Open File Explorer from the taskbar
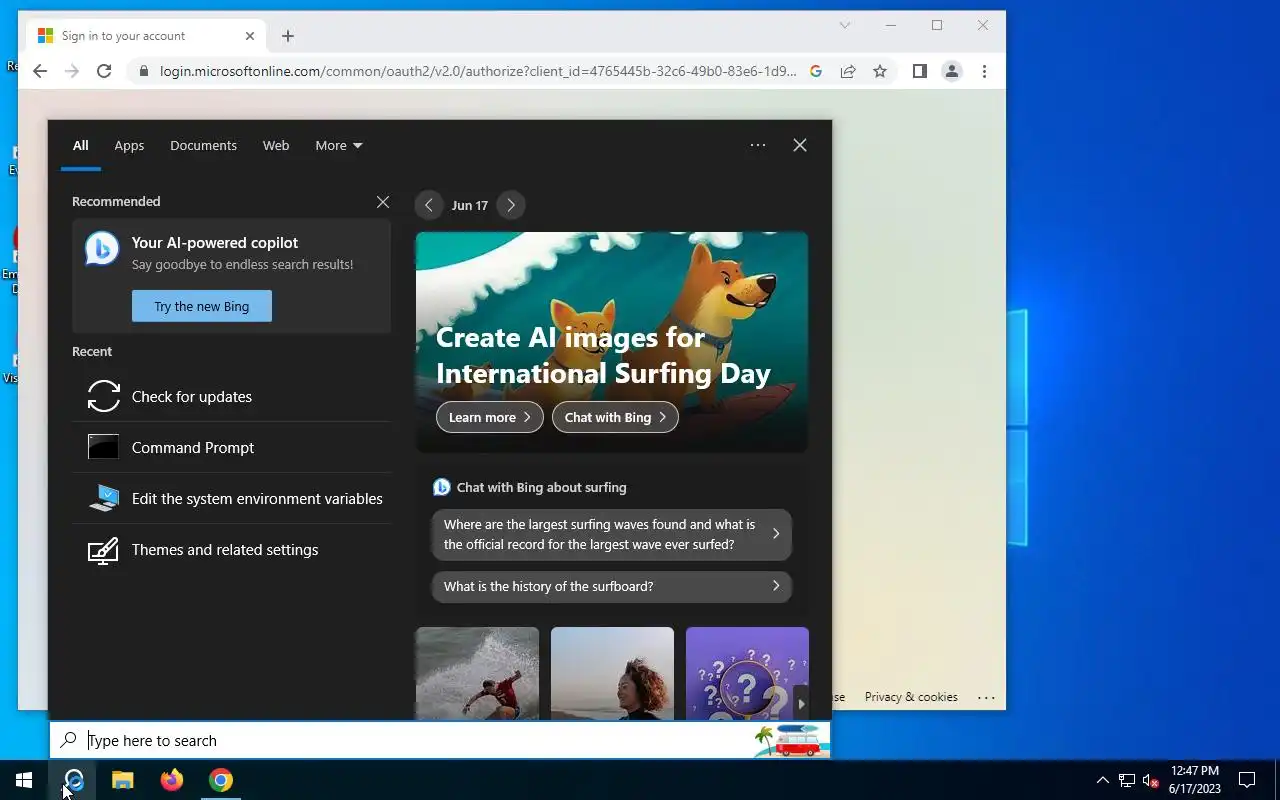The width and height of the screenshot is (1280, 800). [x=122, y=780]
